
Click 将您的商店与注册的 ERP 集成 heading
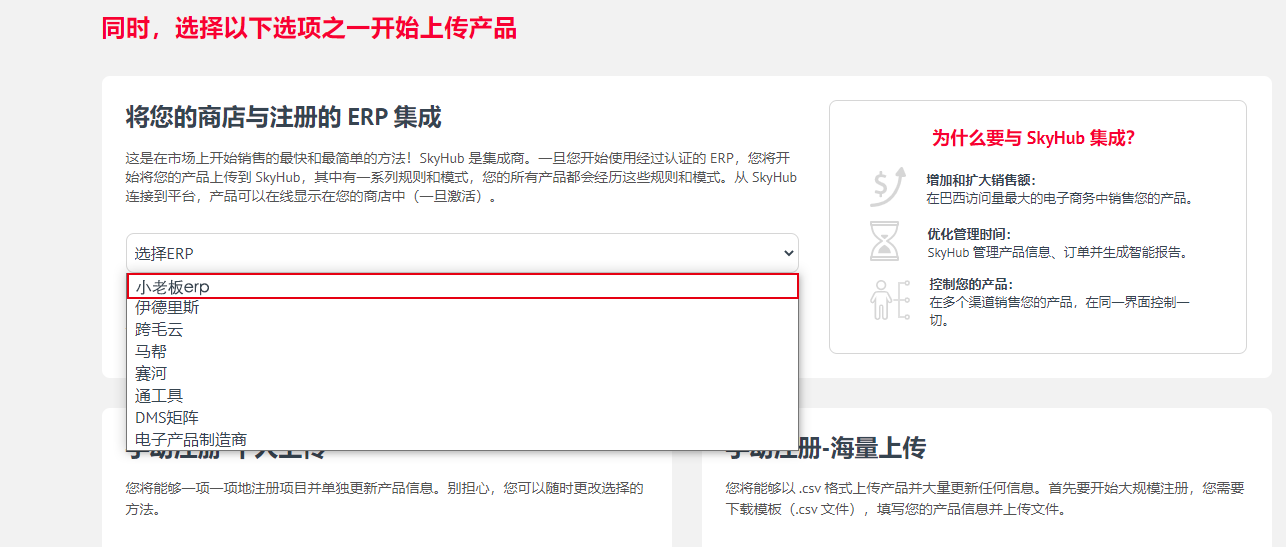point(283,117)
